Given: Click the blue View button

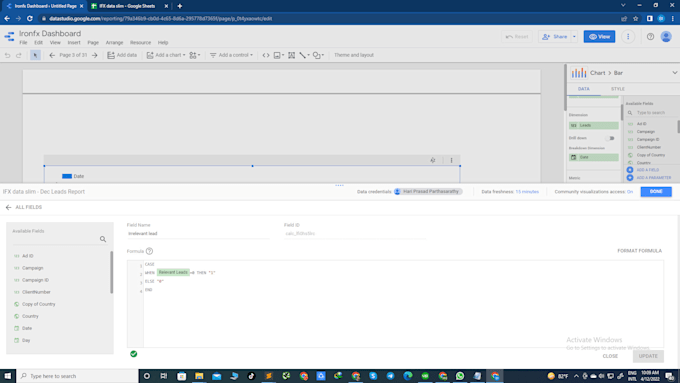Looking at the screenshot, I should (x=599, y=36).
